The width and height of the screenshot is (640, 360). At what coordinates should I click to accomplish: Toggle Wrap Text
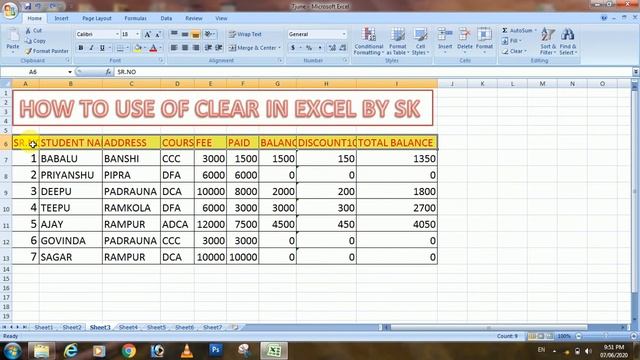pyautogui.click(x=245, y=34)
